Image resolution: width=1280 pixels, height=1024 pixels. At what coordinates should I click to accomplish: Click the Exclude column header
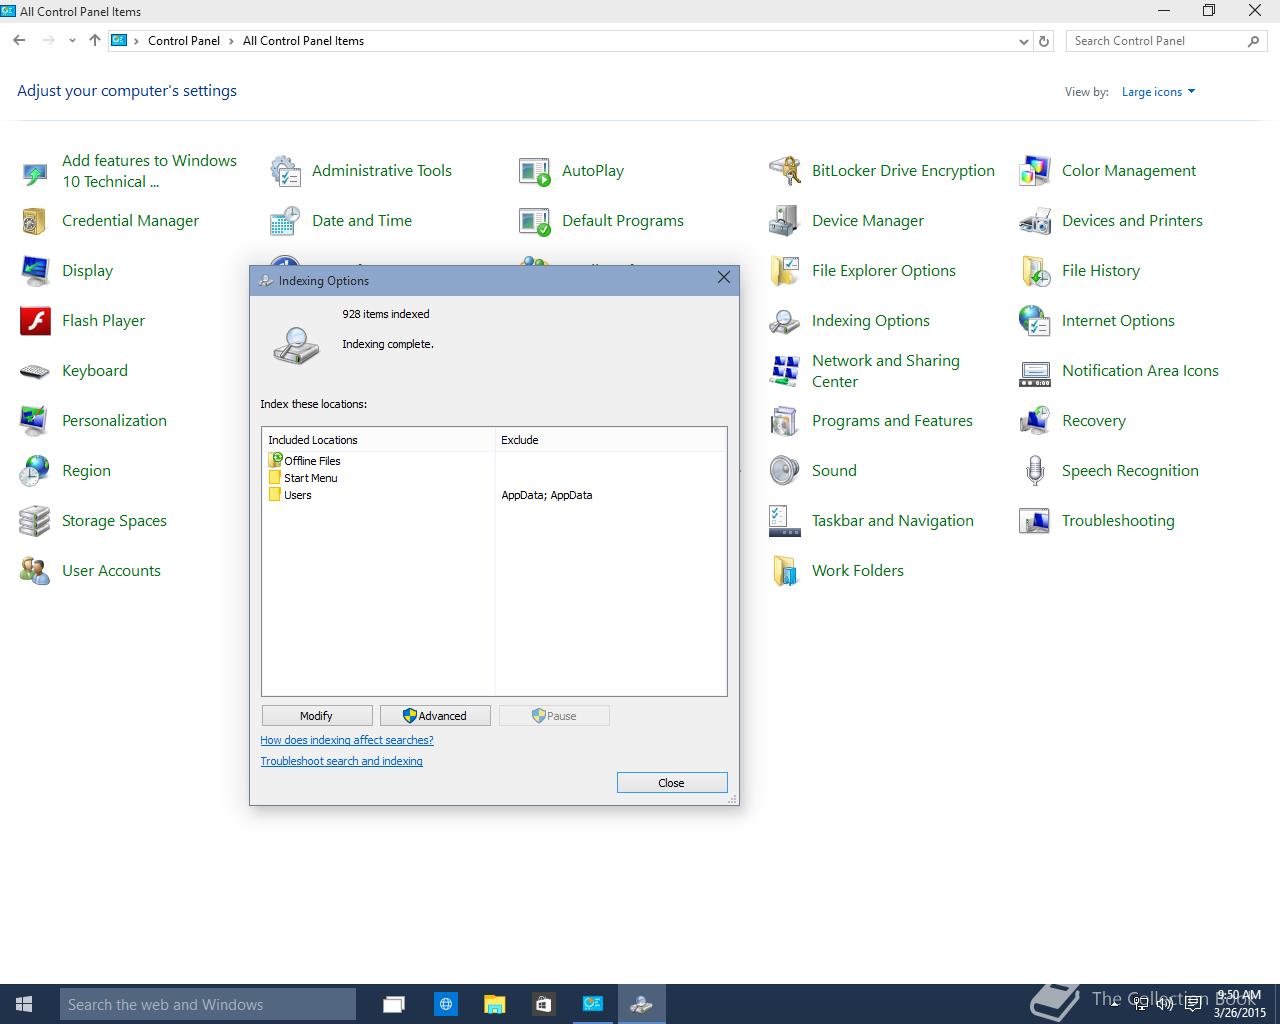pyautogui.click(x=611, y=440)
